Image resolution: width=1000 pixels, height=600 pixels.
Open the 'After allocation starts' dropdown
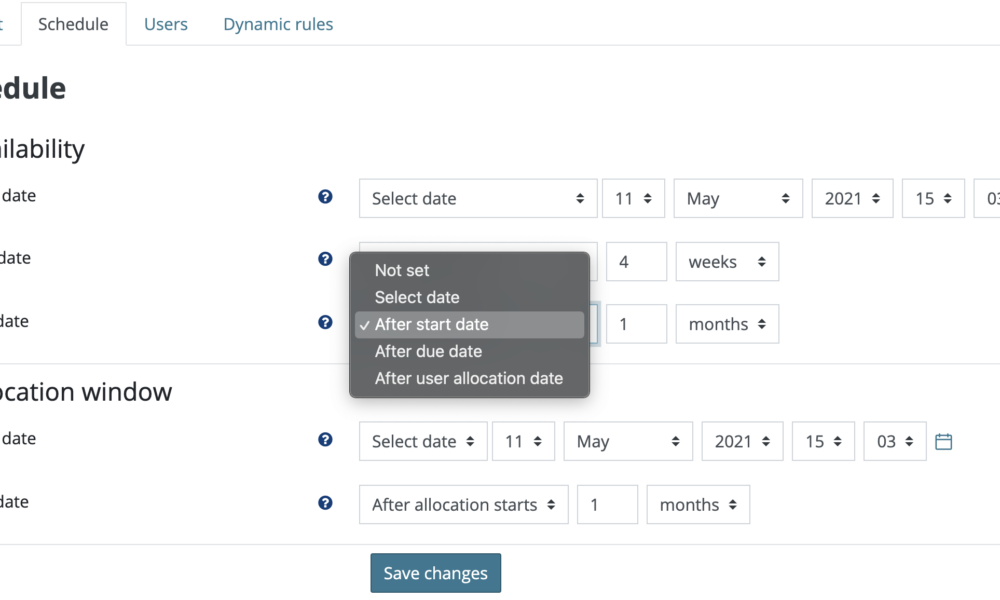click(463, 504)
